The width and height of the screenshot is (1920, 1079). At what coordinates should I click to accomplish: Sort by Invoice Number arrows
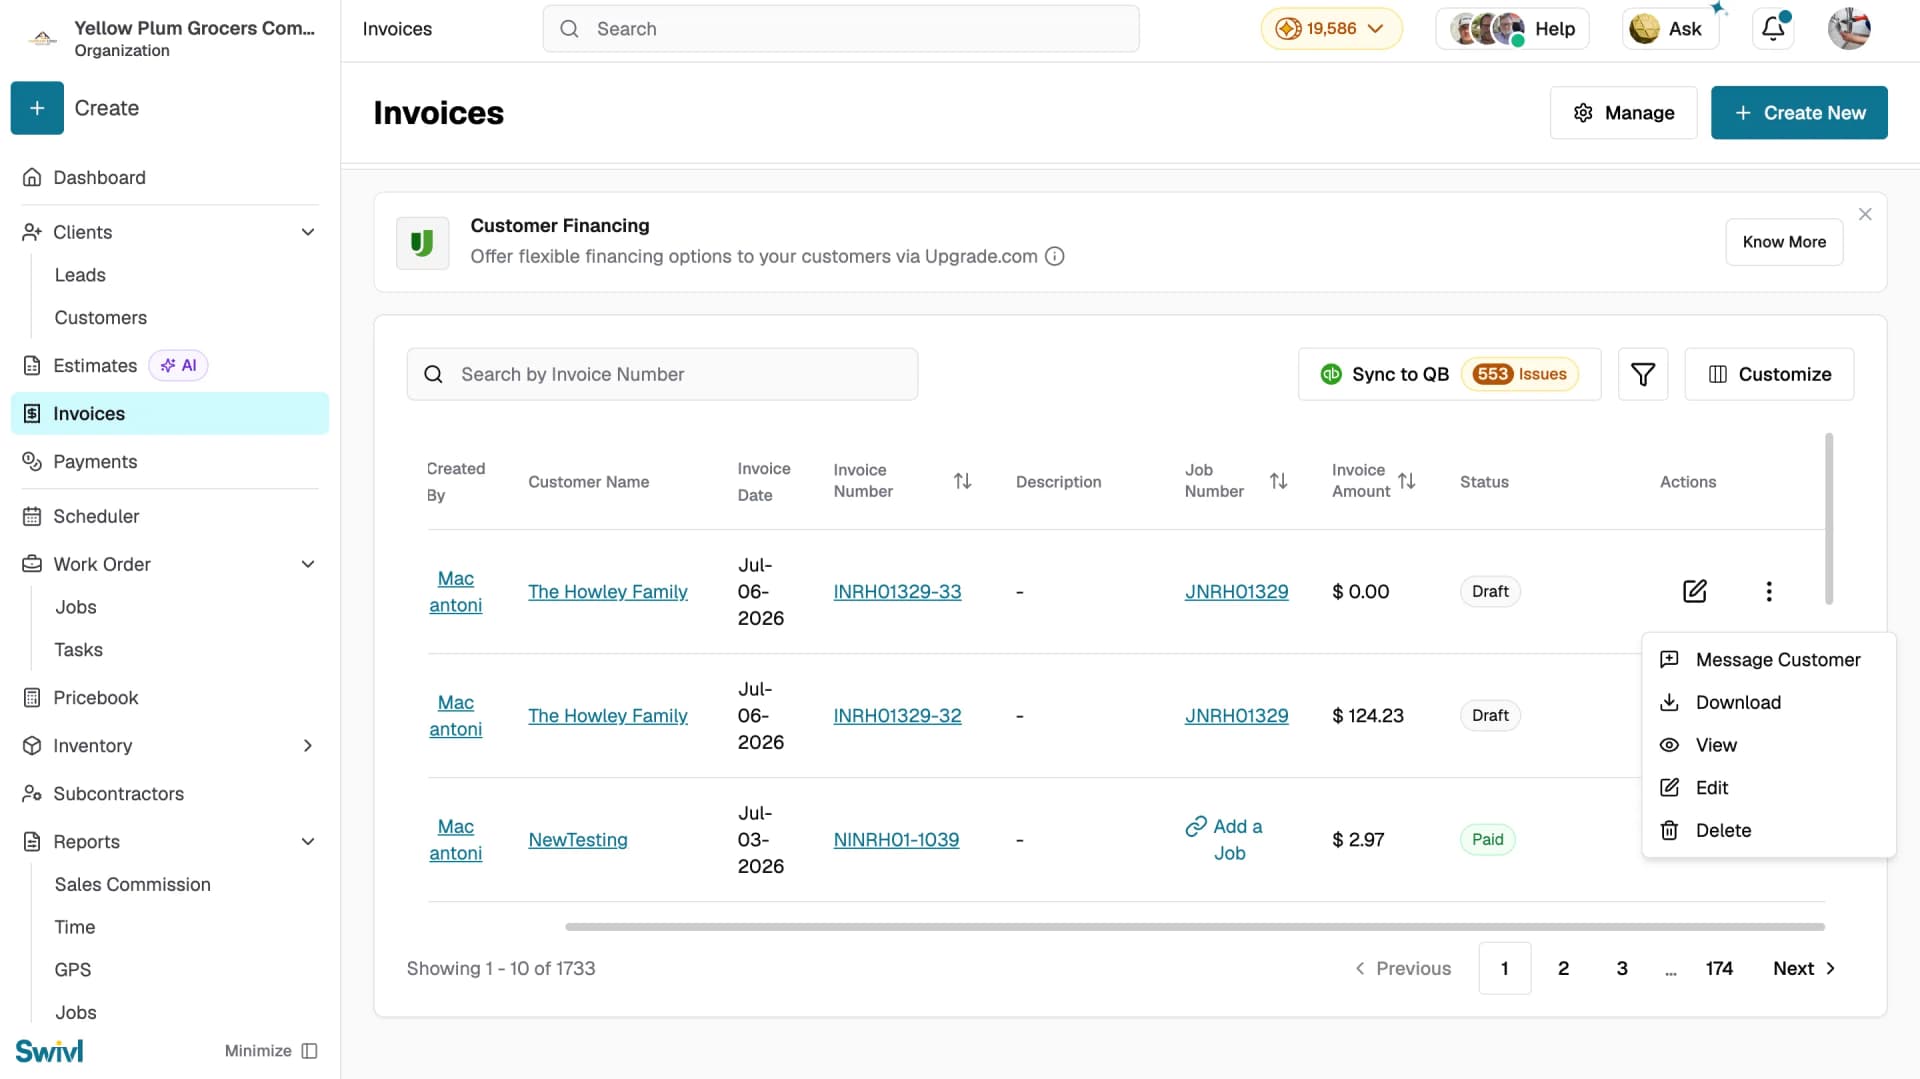(962, 481)
